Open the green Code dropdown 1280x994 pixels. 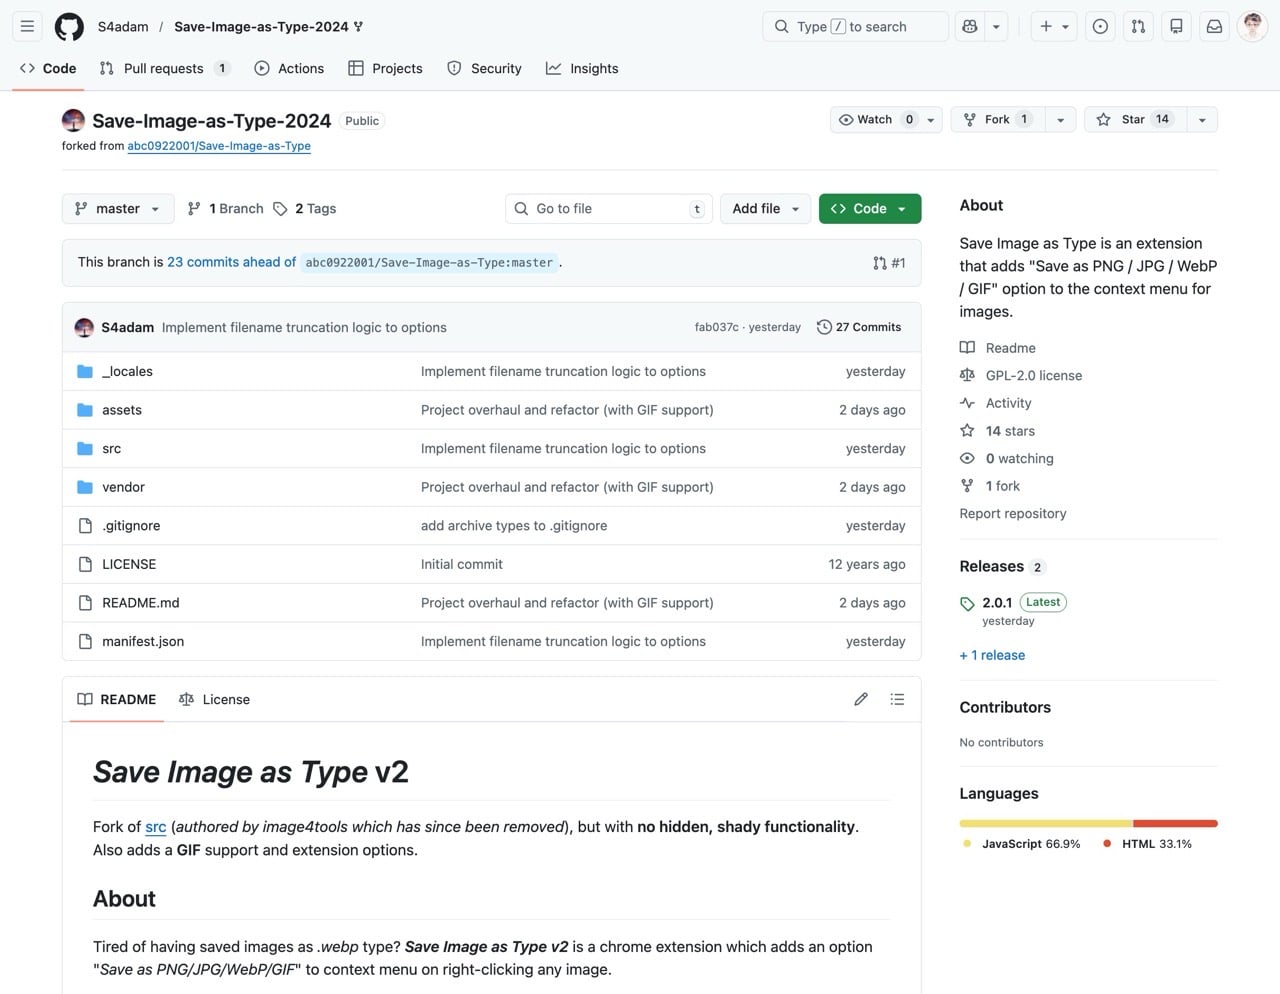pyautogui.click(x=869, y=209)
